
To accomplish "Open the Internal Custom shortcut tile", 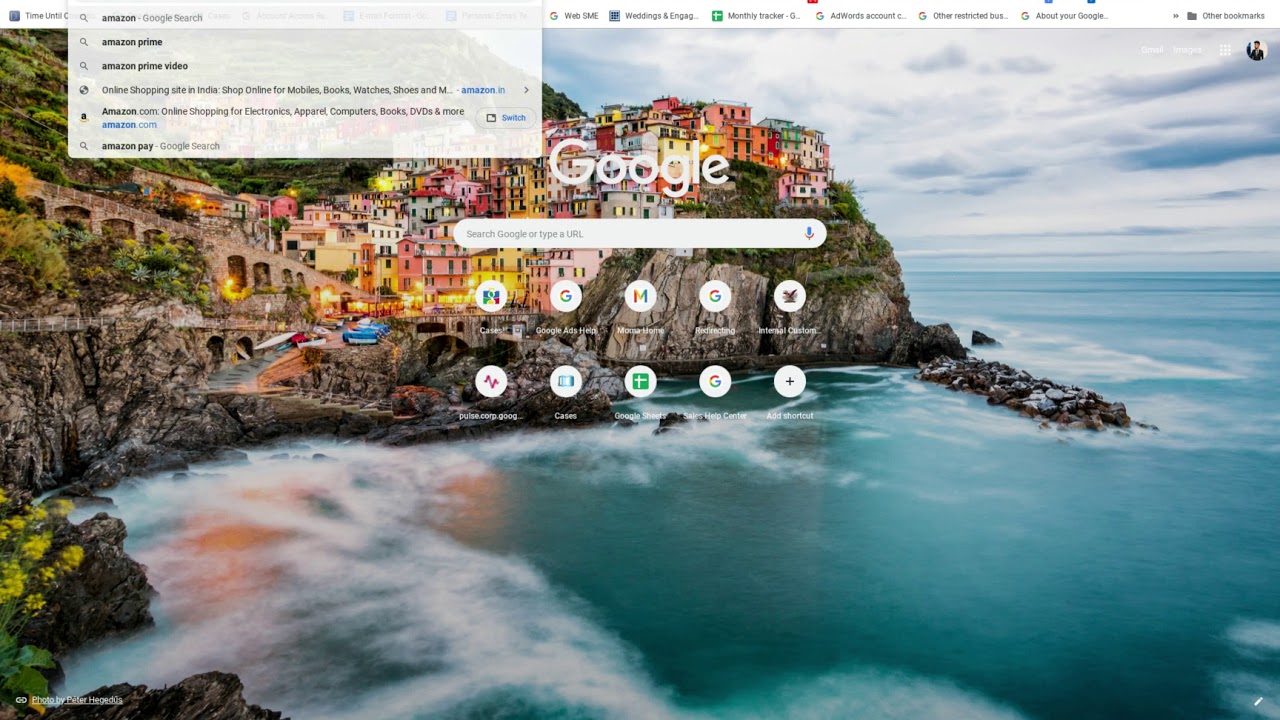I will click(x=789, y=308).
